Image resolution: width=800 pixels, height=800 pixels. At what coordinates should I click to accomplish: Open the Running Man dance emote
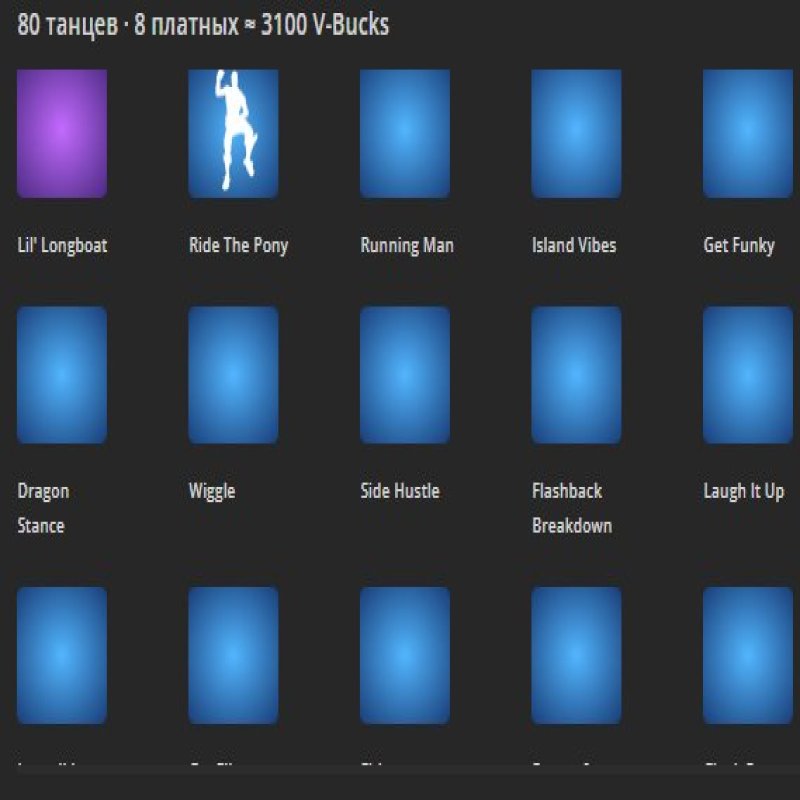405,132
